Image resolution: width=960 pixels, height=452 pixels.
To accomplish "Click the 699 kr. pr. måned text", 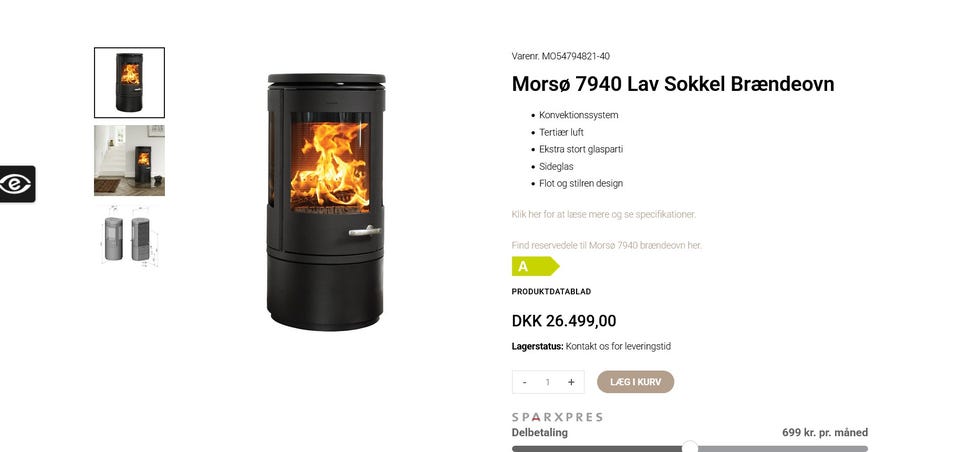I will coord(825,432).
